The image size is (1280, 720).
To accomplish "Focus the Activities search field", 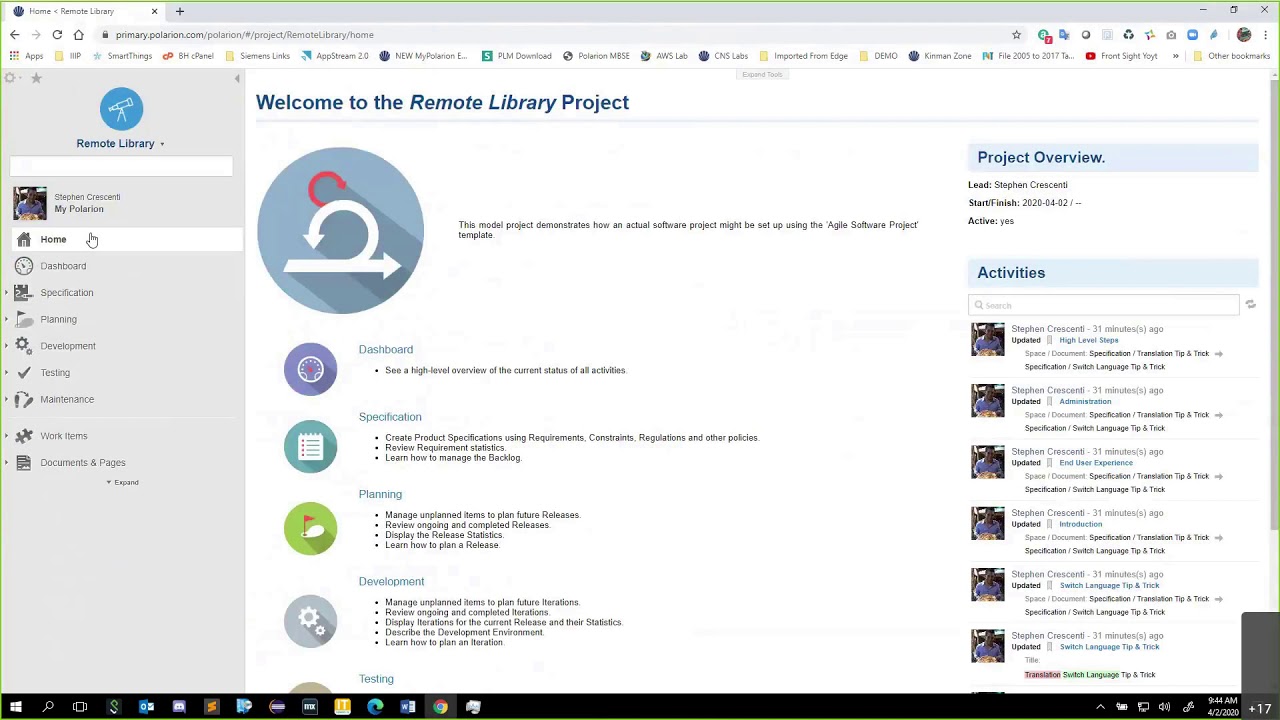I will pos(1104,305).
